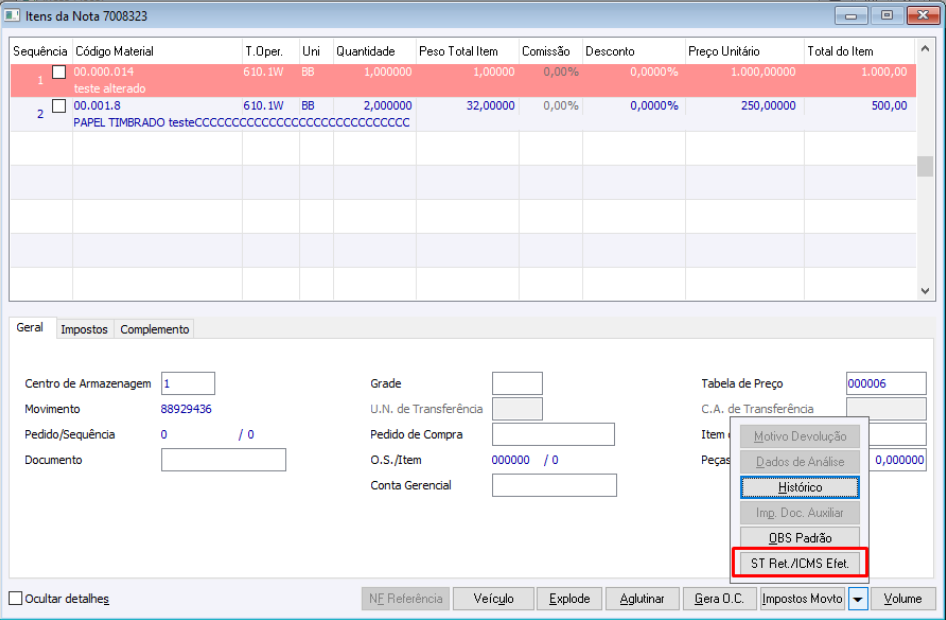The width and height of the screenshot is (946, 620).
Task: Click the Comissão column header
Action: pos(550,51)
